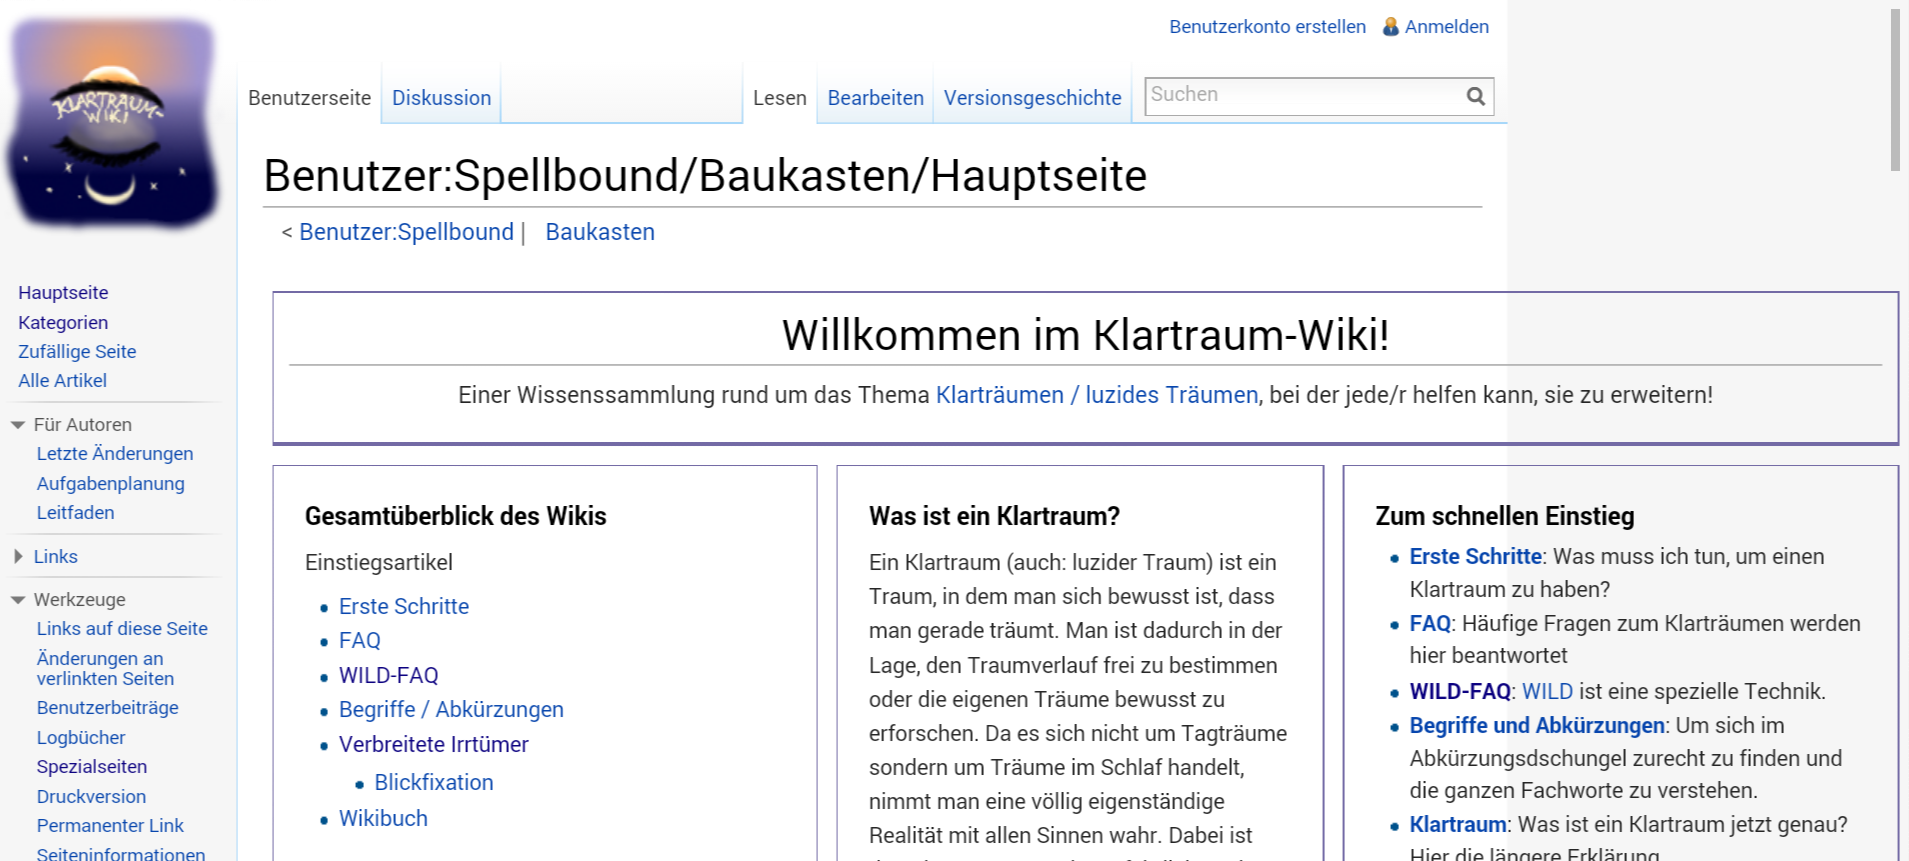Switch to the Diskussion tab
This screenshot has height=861, width=1909.
point(441,98)
